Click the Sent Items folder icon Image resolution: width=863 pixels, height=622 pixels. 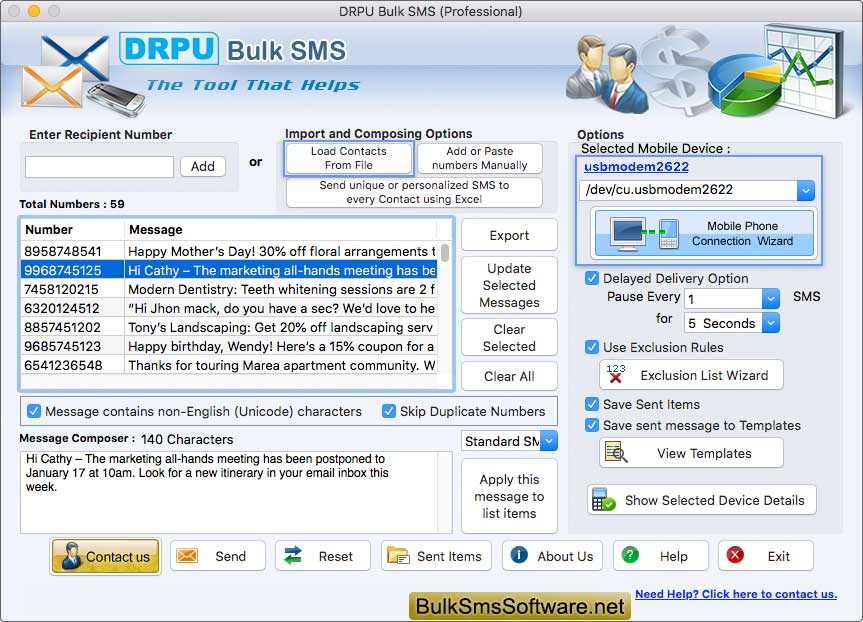[397, 556]
